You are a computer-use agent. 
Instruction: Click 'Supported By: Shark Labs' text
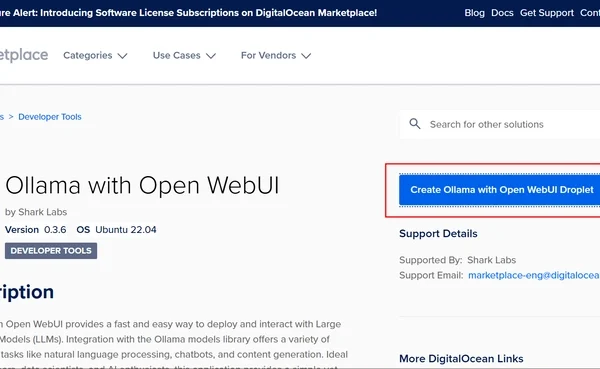click(457, 260)
